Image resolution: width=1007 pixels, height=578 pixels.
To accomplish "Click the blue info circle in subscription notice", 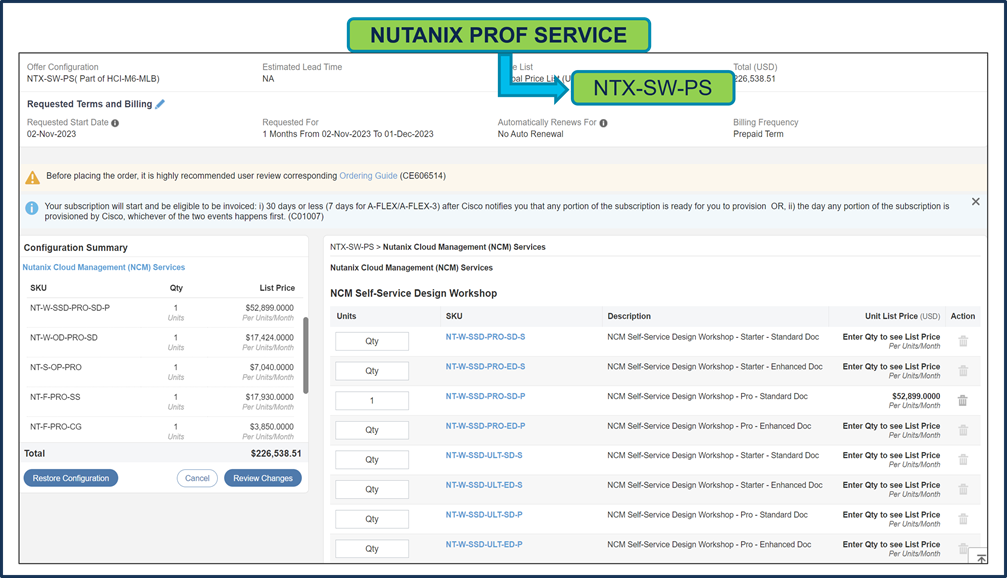I will tap(31, 208).
